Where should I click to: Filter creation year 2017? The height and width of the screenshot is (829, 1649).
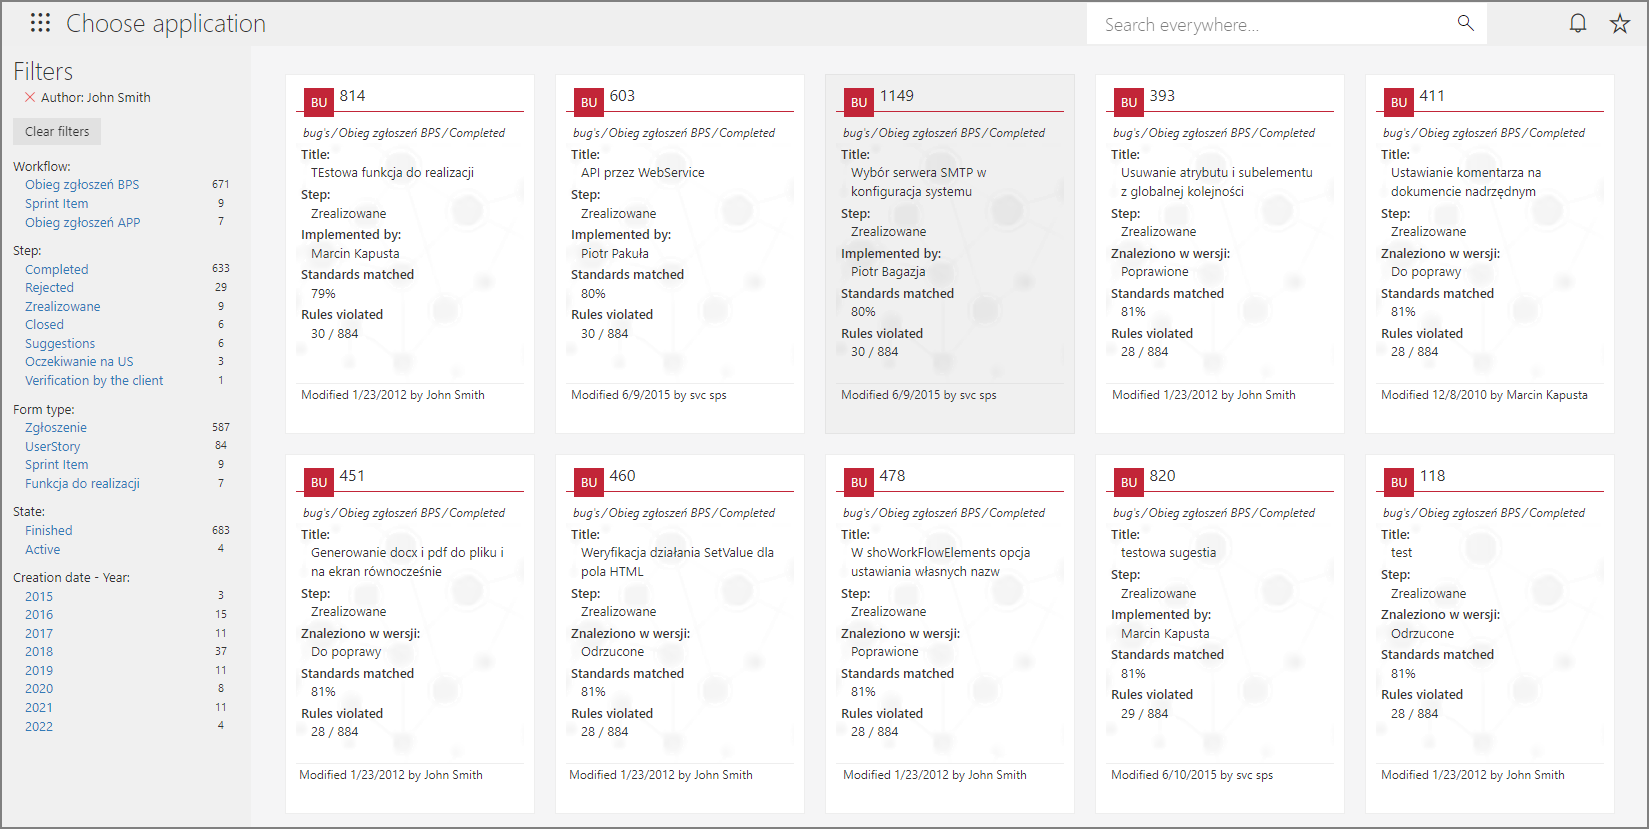pos(39,633)
